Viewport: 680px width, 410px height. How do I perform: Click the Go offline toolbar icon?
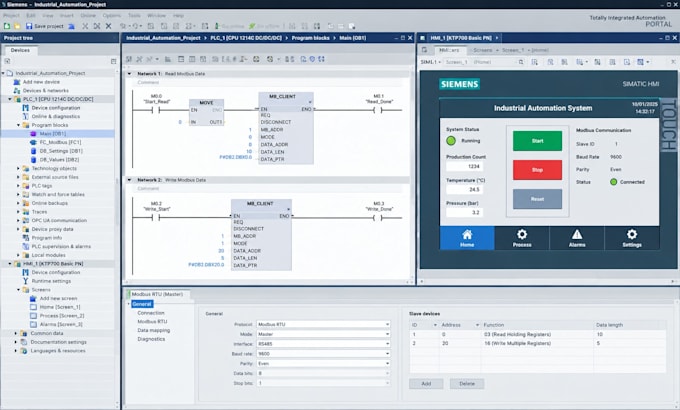point(265,26)
